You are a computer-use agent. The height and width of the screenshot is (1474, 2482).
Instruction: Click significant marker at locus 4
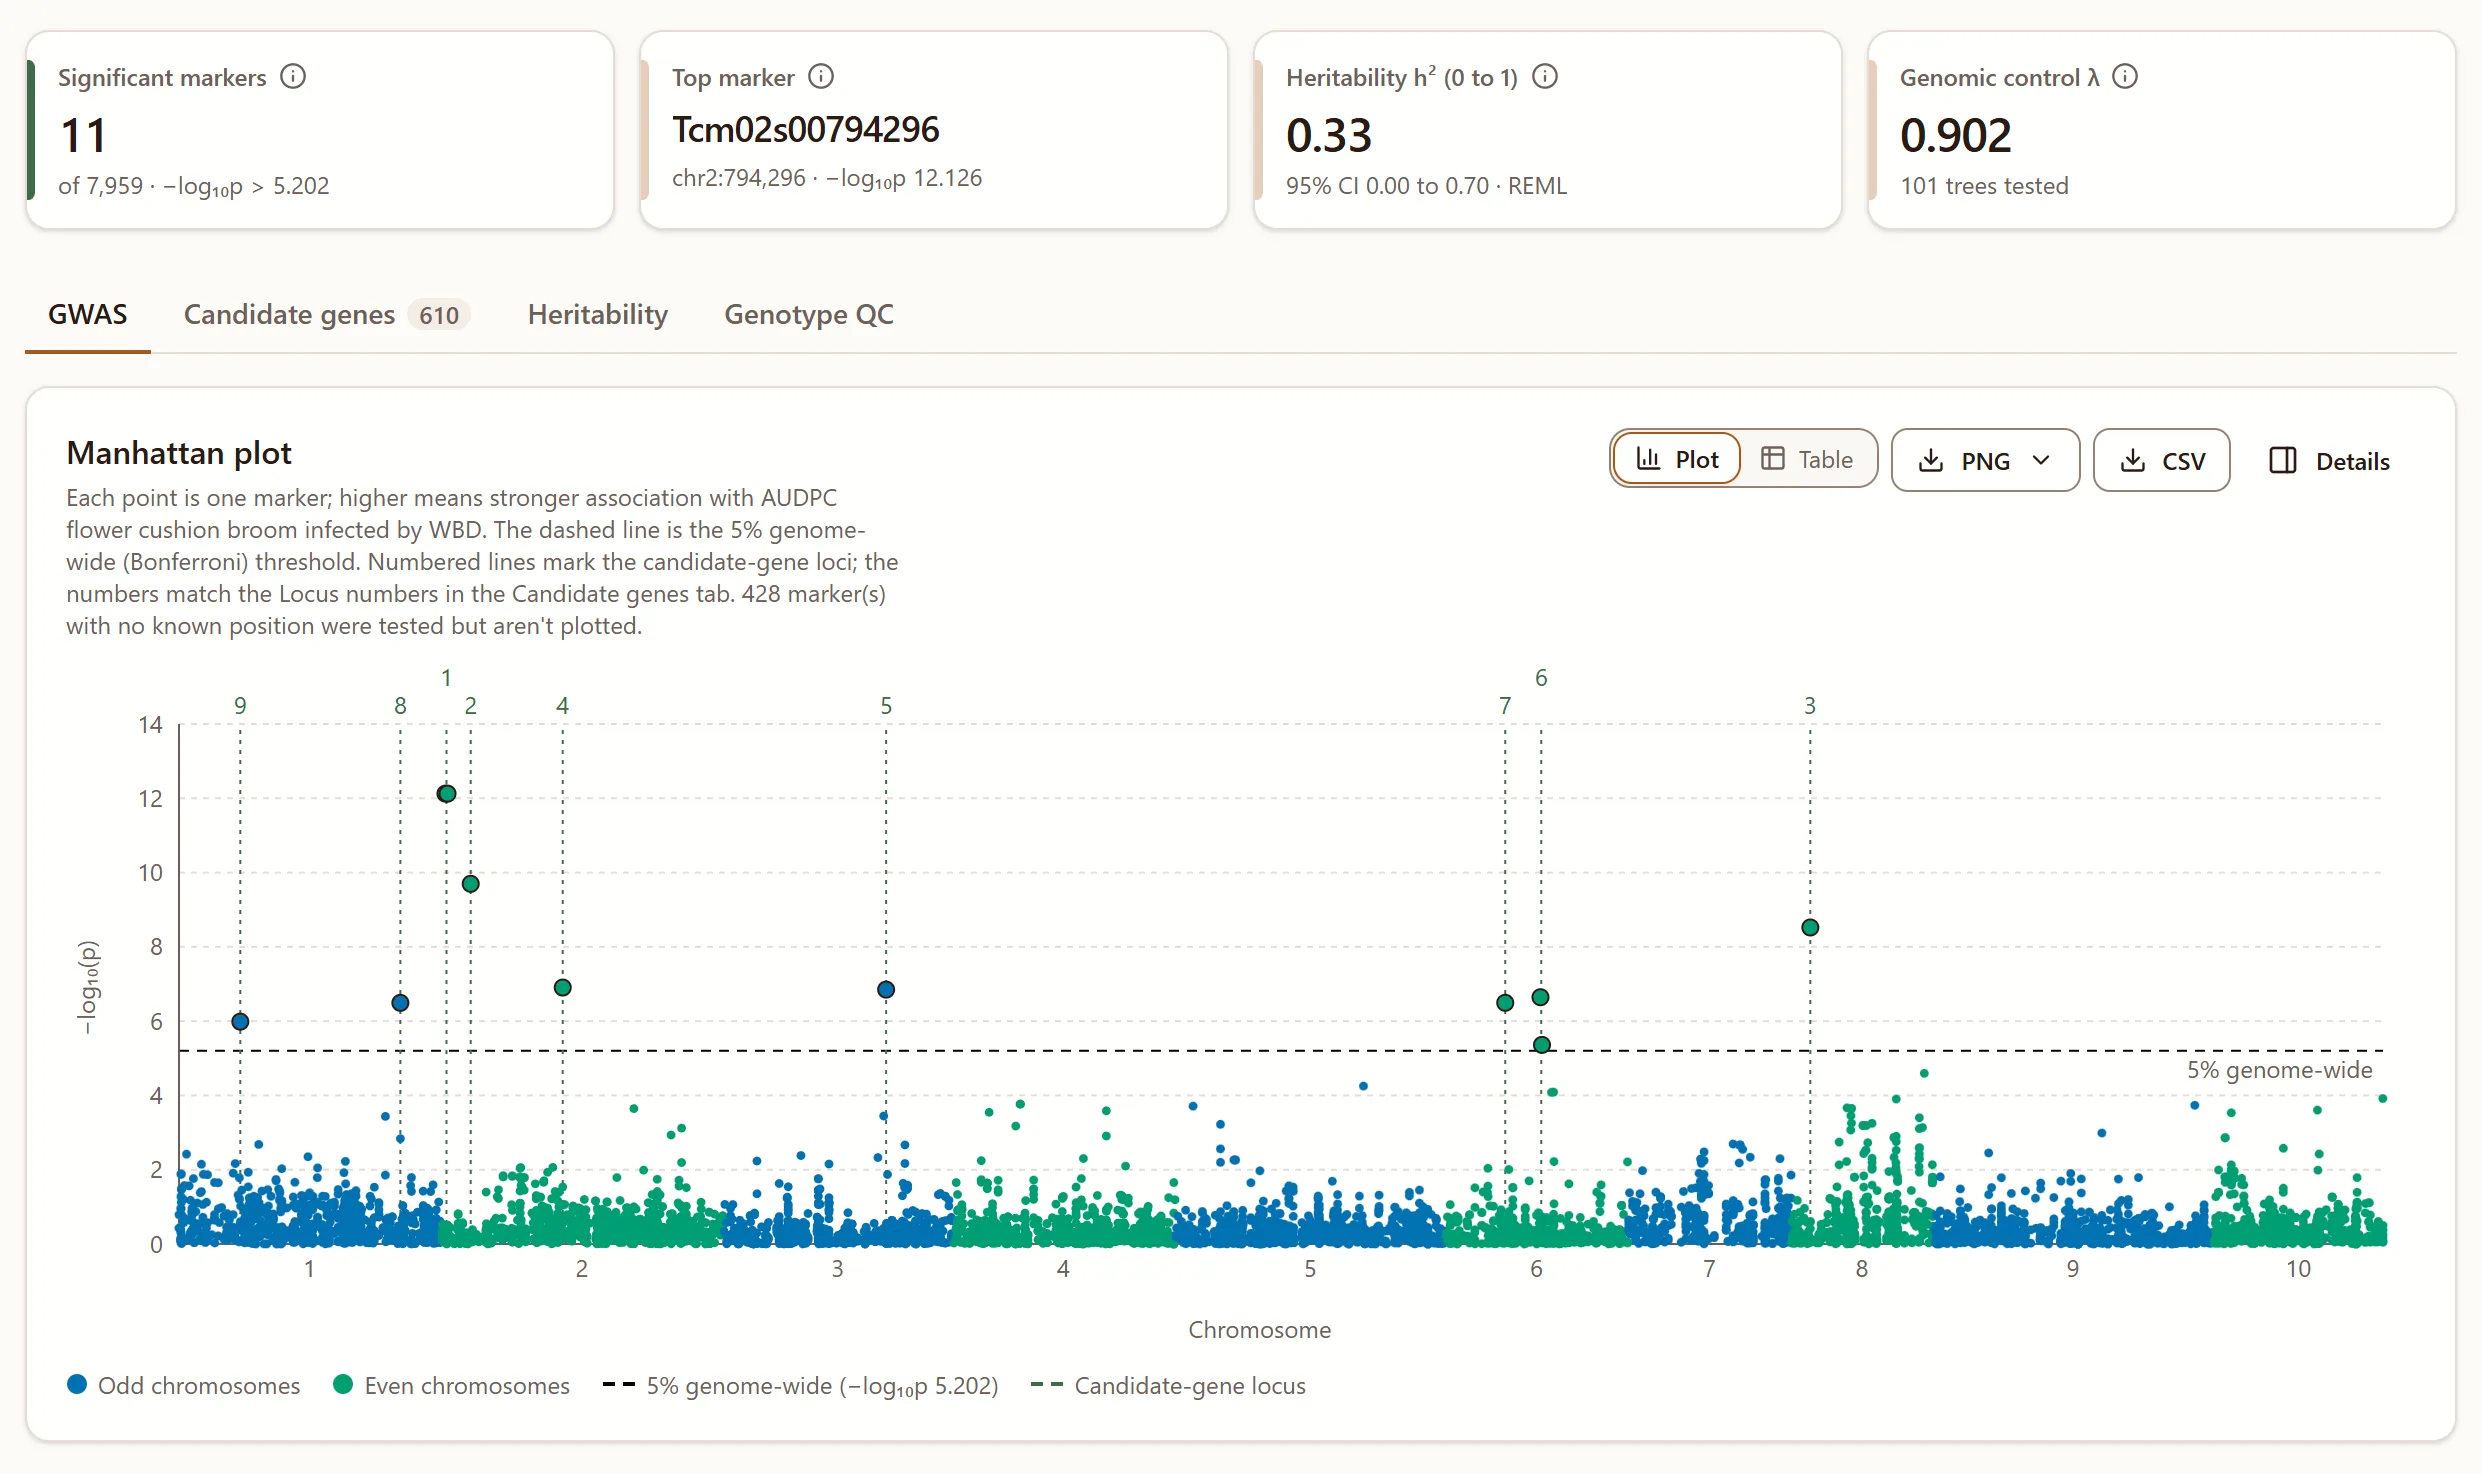563,988
